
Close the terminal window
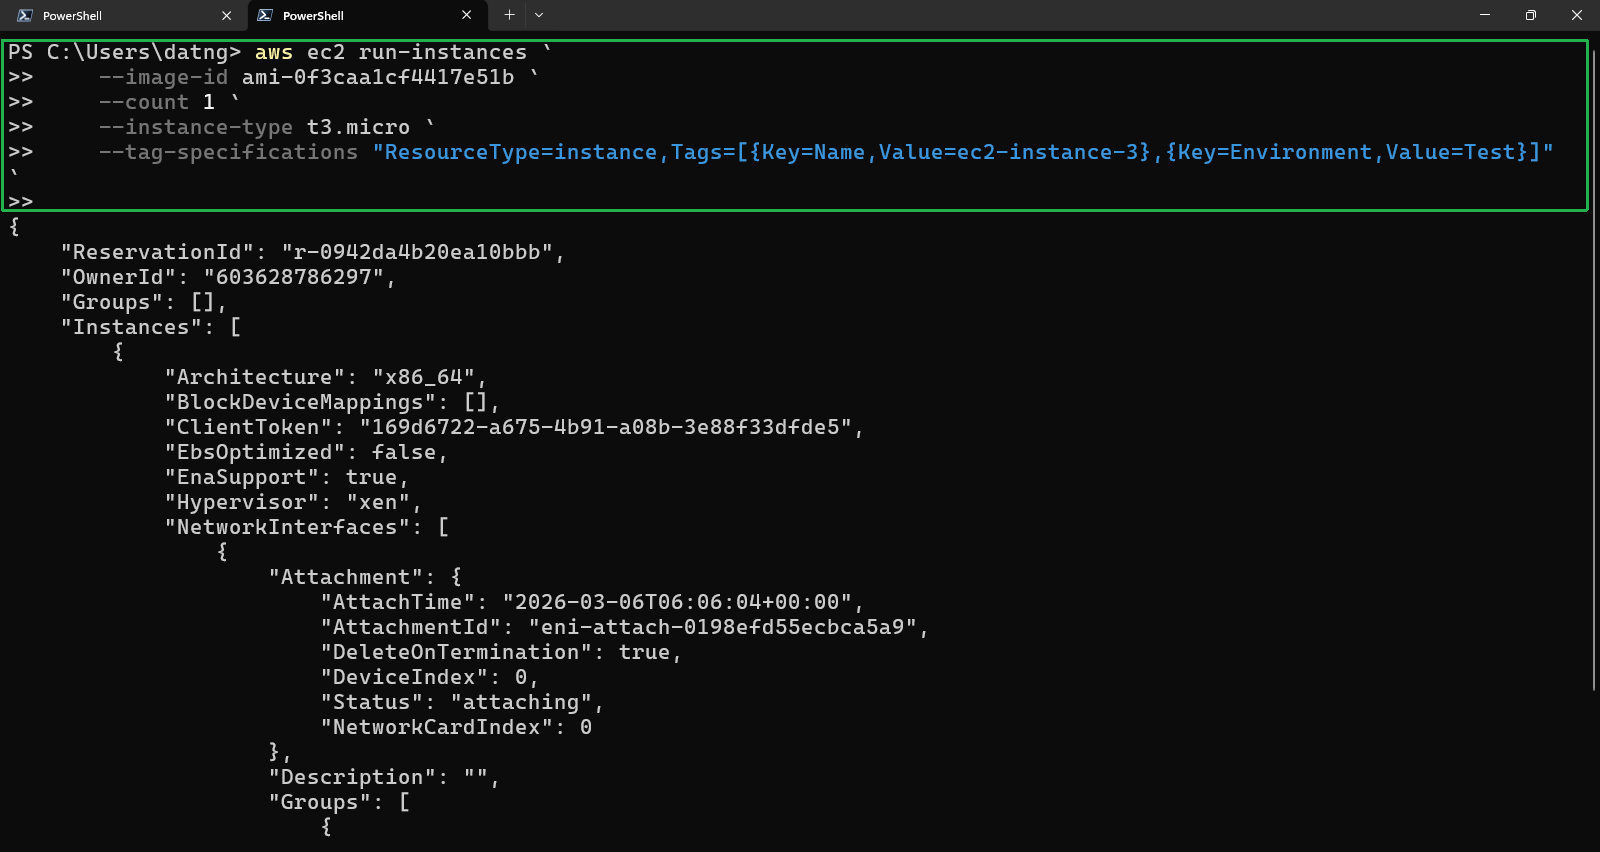point(1576,15)
